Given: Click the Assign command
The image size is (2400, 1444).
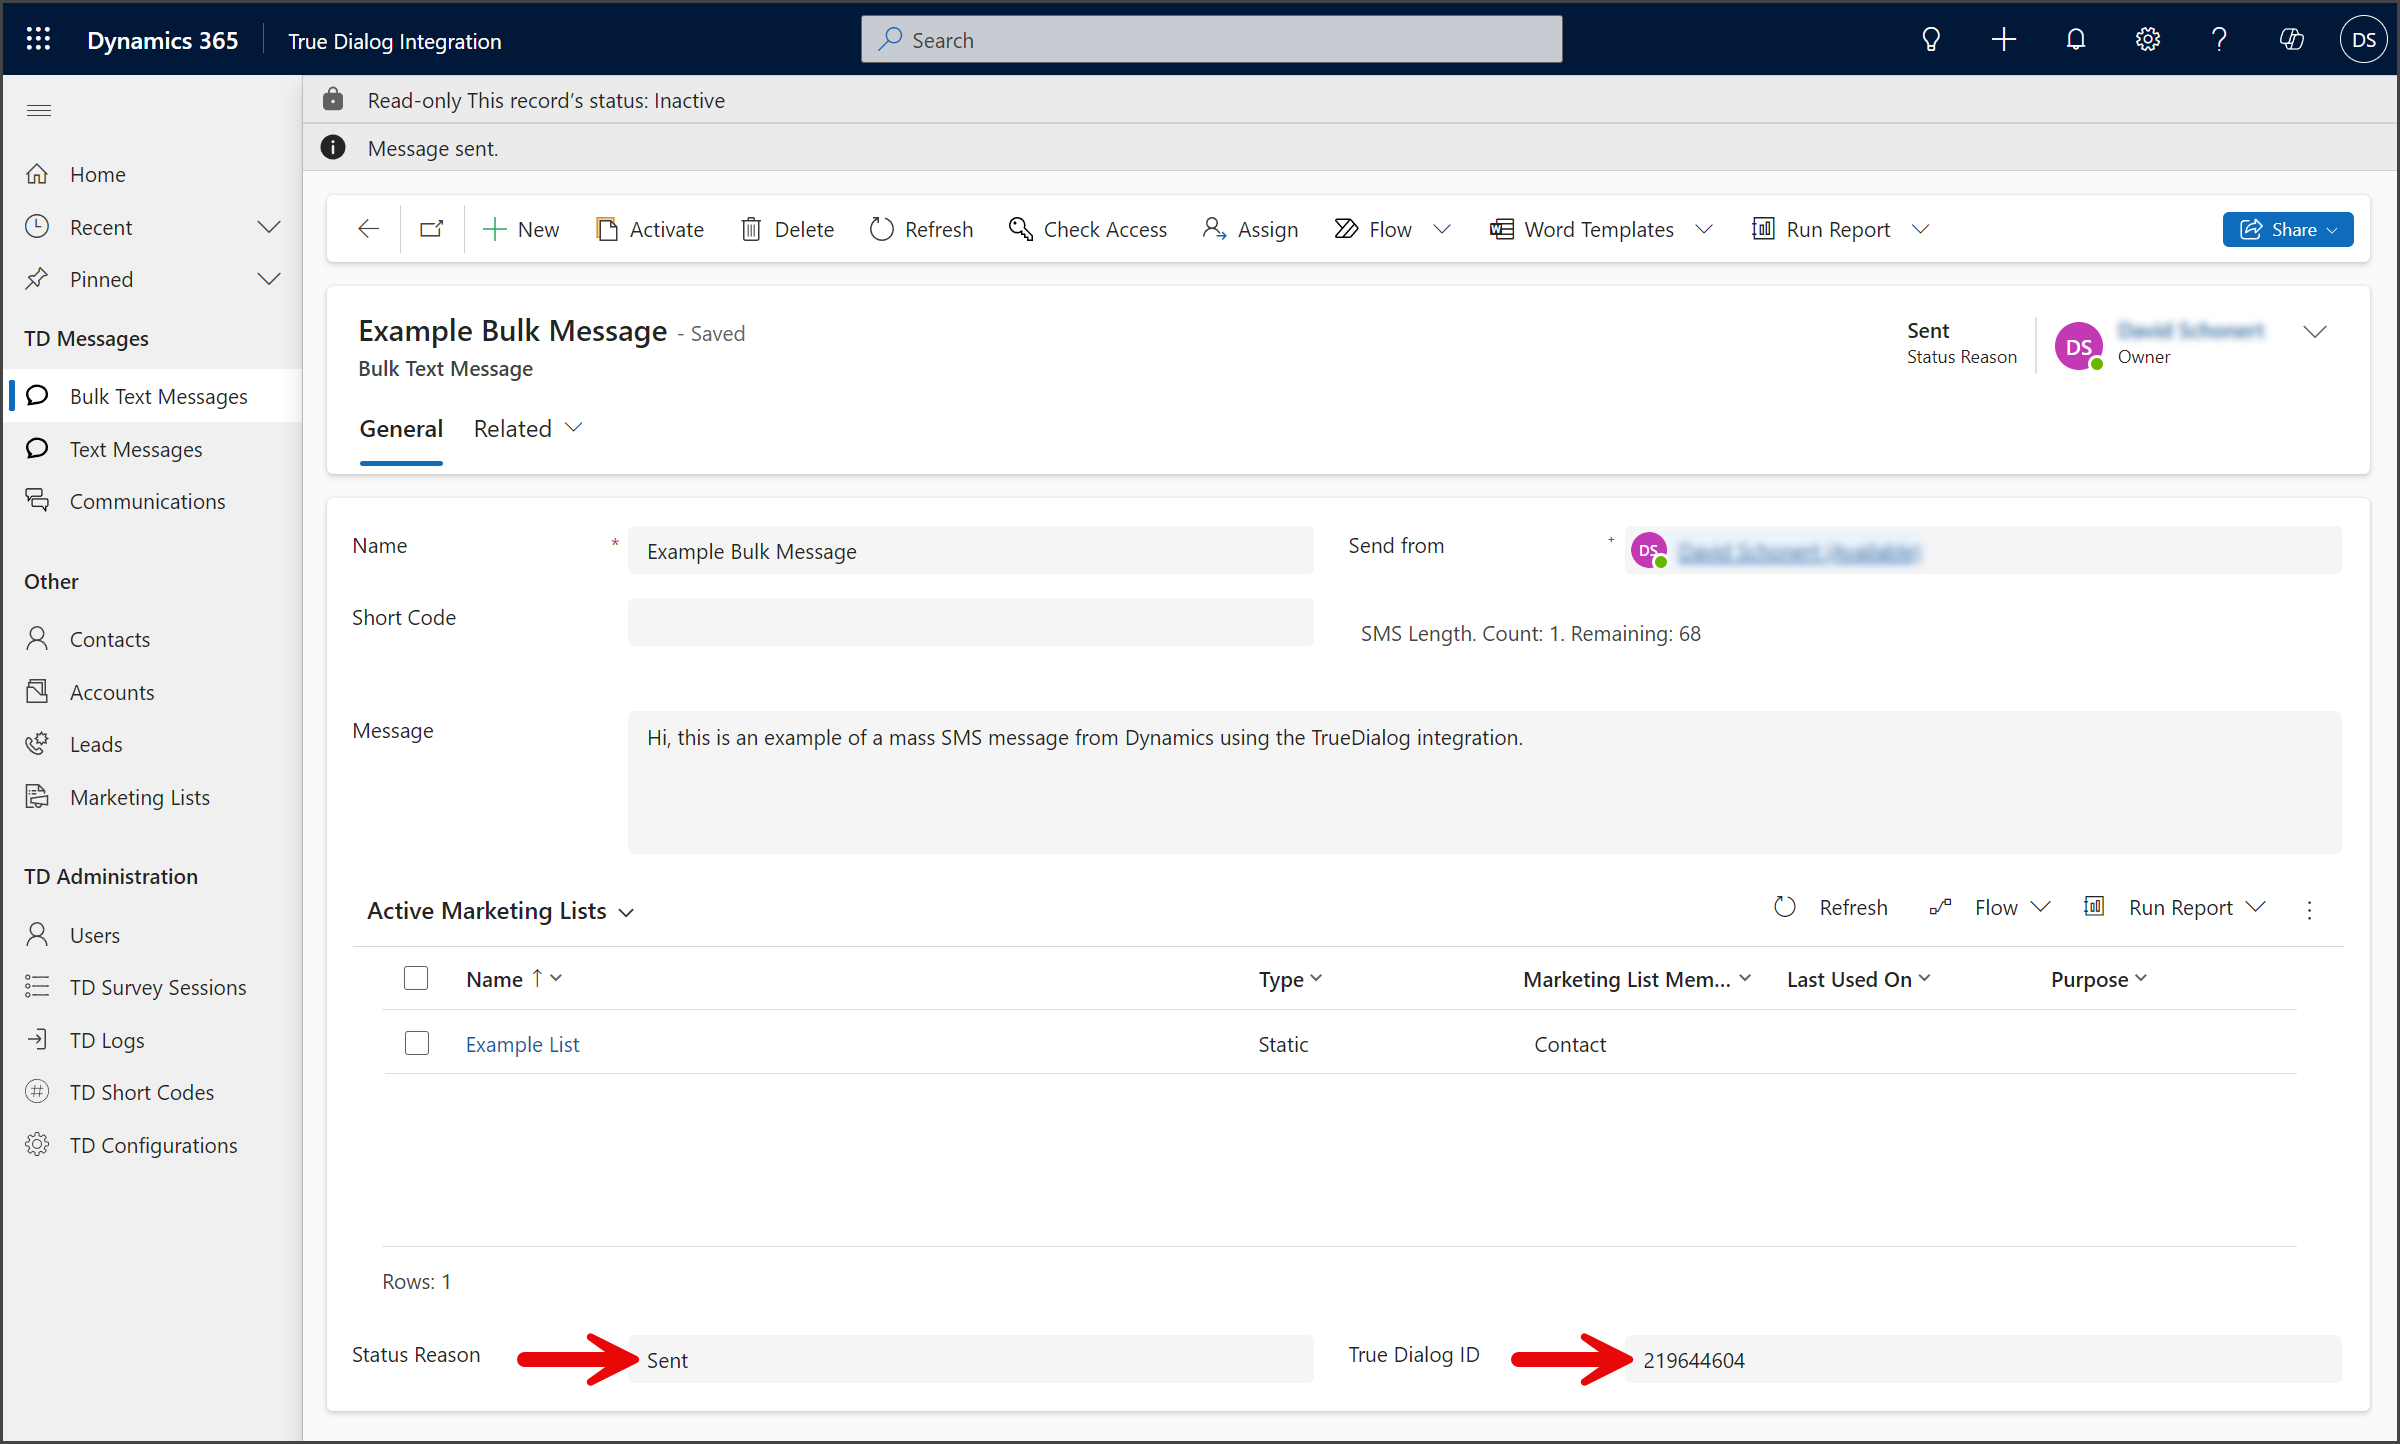Looking at the screenshot, I should pos(1250,229).
